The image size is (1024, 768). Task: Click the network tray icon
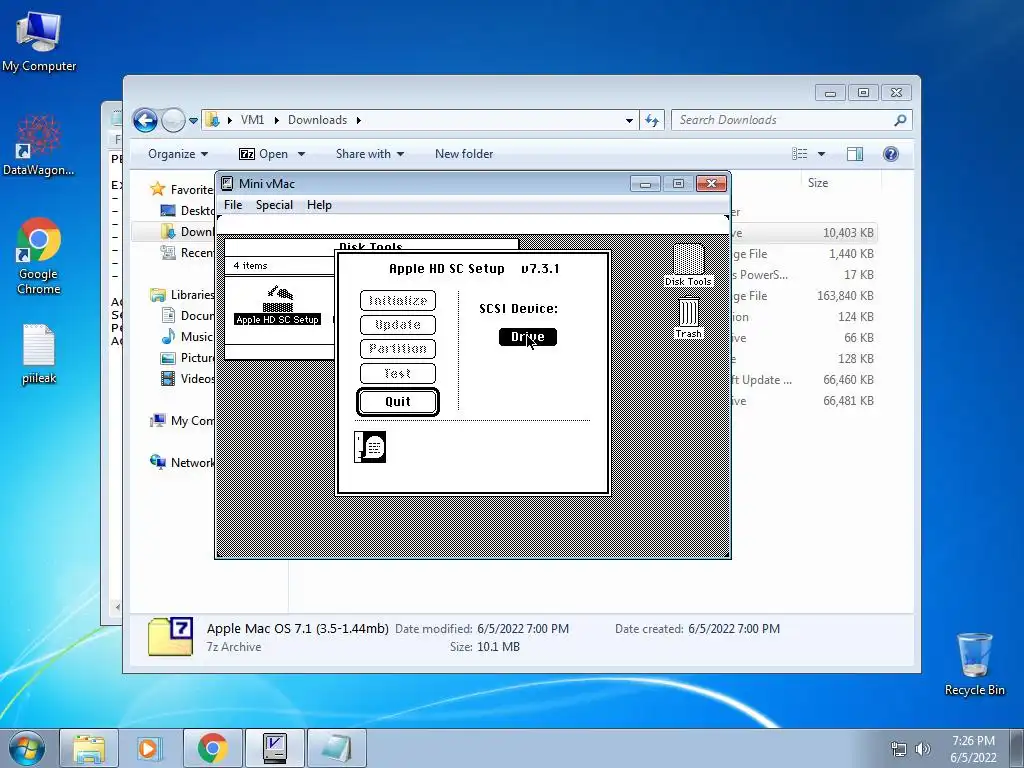[x=899, y=749]
